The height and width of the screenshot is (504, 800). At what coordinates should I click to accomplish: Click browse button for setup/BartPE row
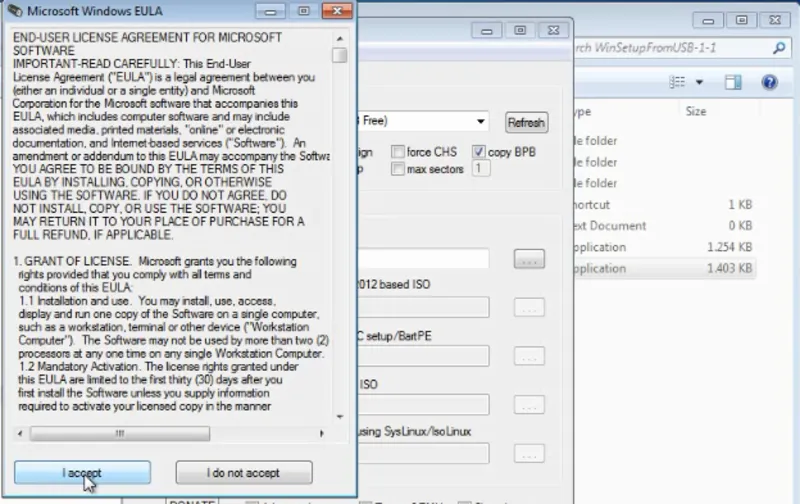(x=529, y=356)
